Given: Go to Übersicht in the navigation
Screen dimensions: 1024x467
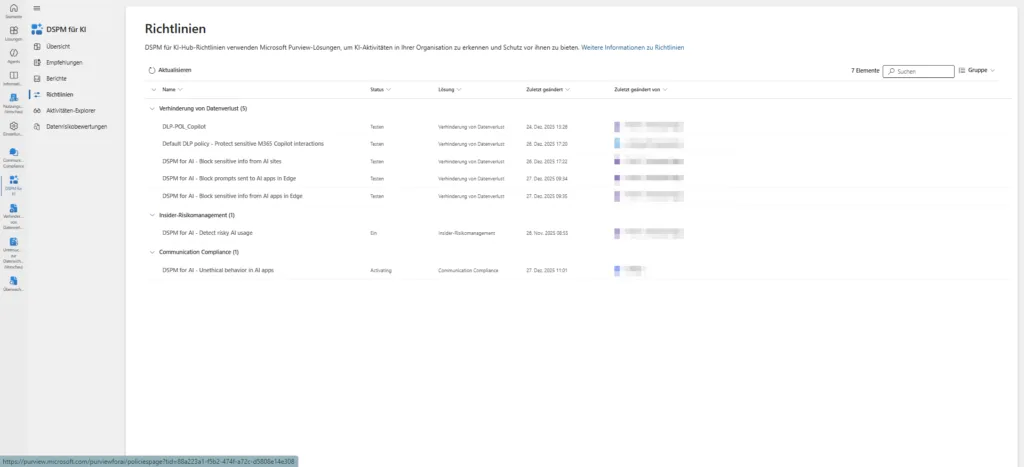Looking at the screenshot, I should point(58,46).
